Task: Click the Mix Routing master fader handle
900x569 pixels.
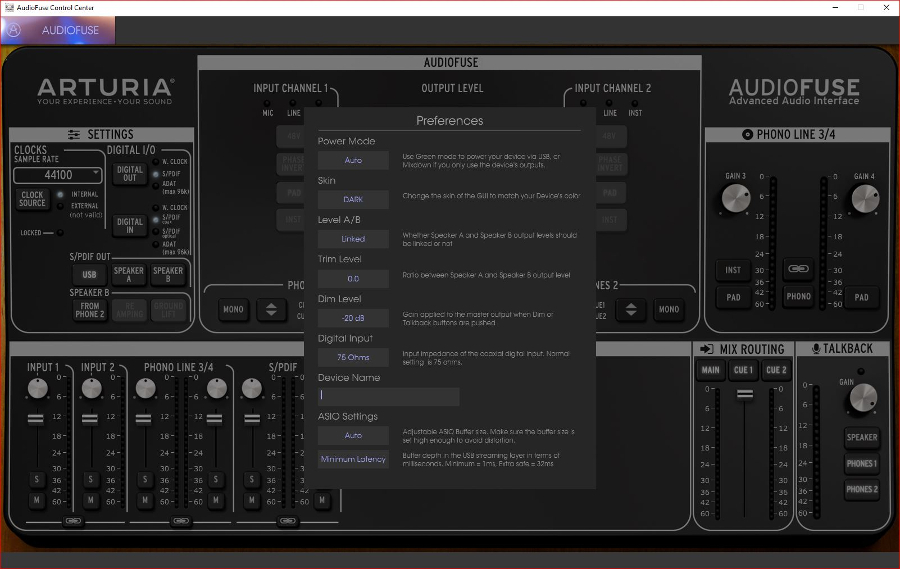Action: click(x=744, y=394)
